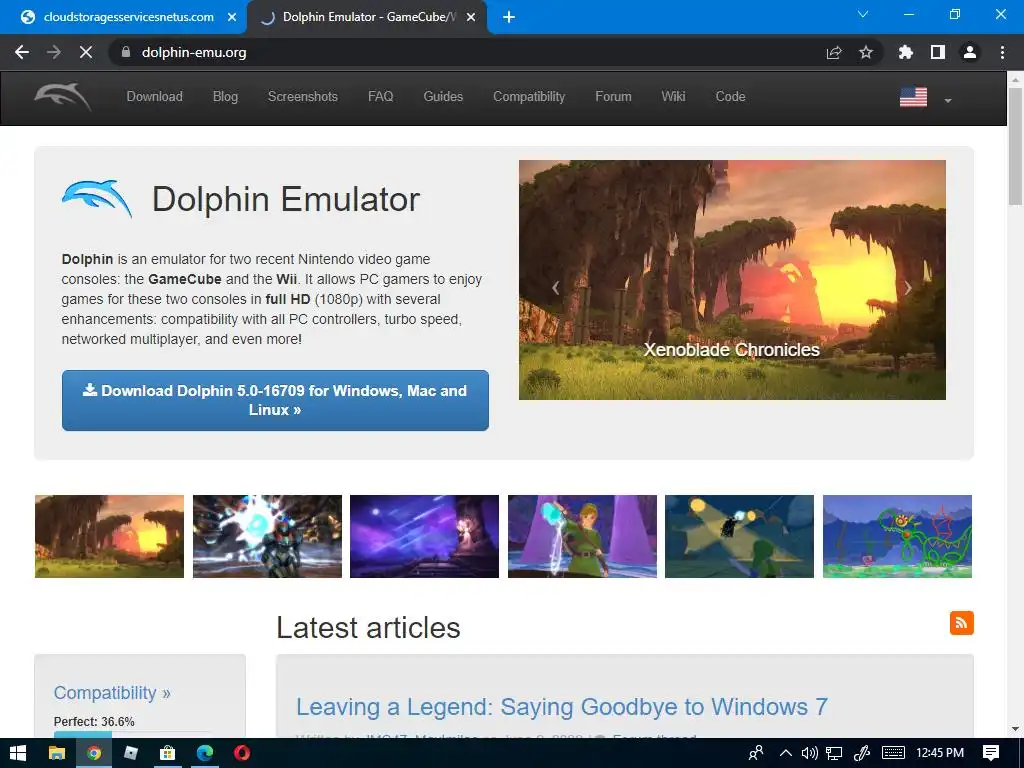Open the People icon in the taskbar
Screen dimensions: 1024x768
pyautogui.click(x=756, y=753)
